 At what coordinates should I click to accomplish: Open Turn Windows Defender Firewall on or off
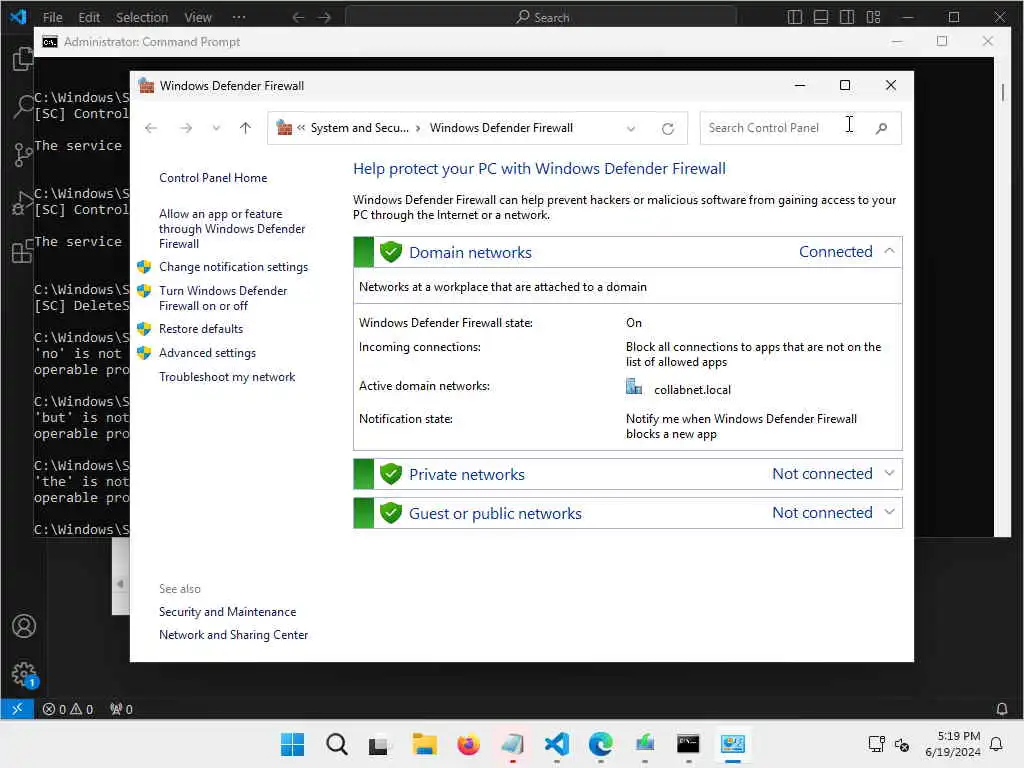(x=223, y=298)
